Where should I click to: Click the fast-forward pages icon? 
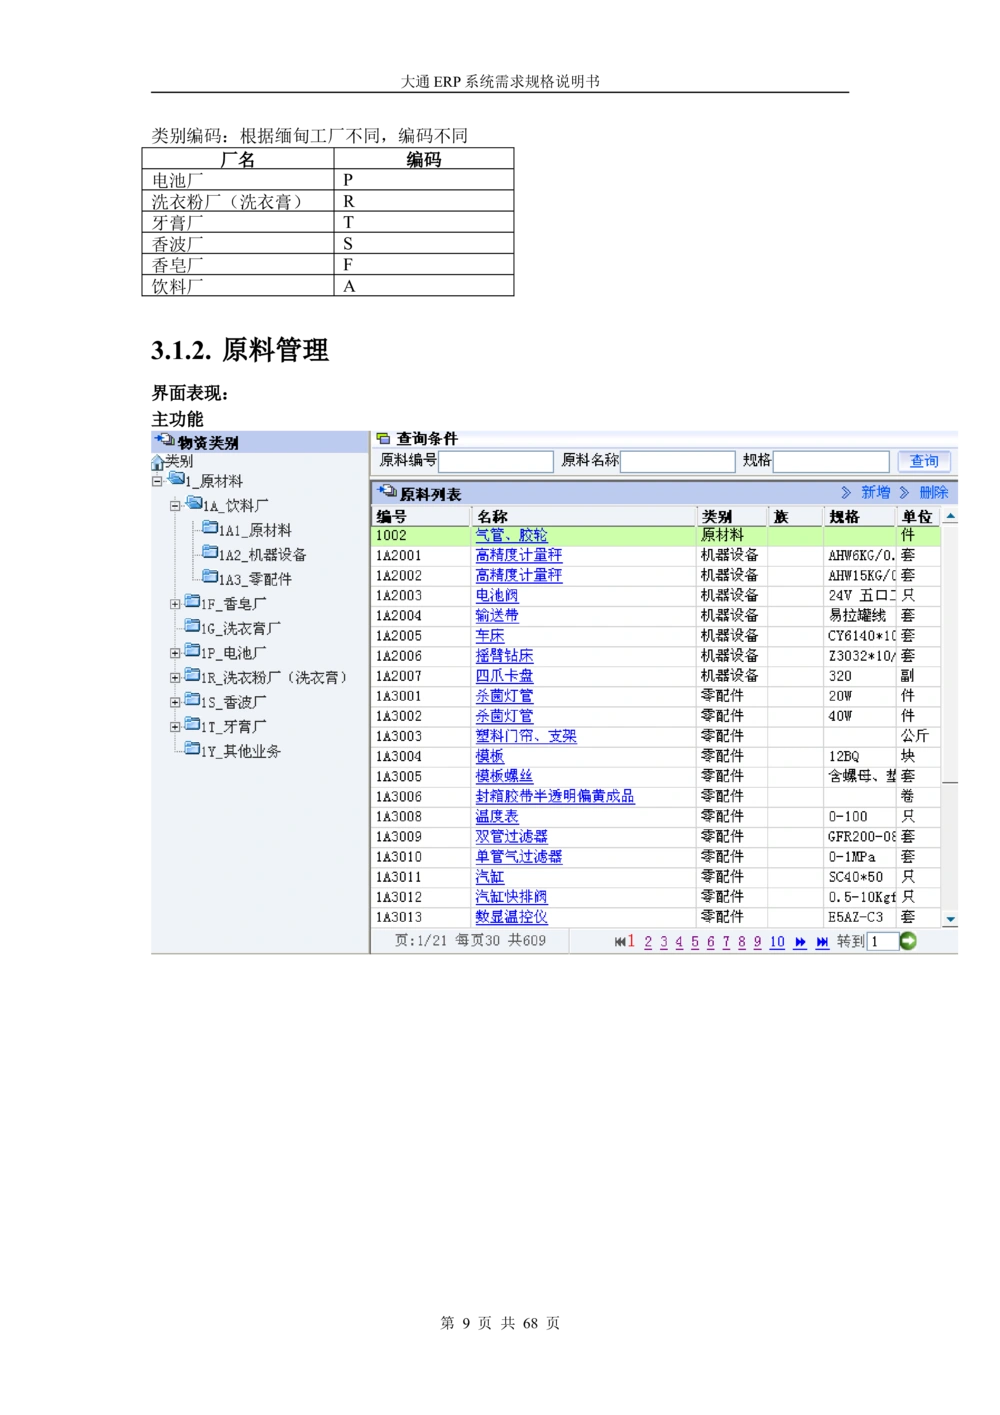click(x=801, y=940)
